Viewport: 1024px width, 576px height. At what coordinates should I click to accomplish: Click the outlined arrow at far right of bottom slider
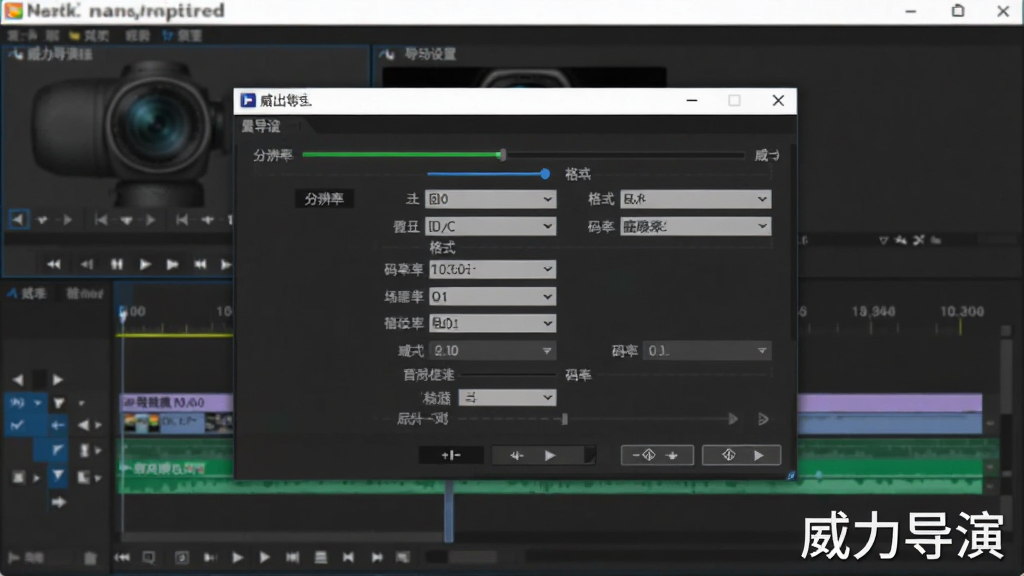point(763,419)
